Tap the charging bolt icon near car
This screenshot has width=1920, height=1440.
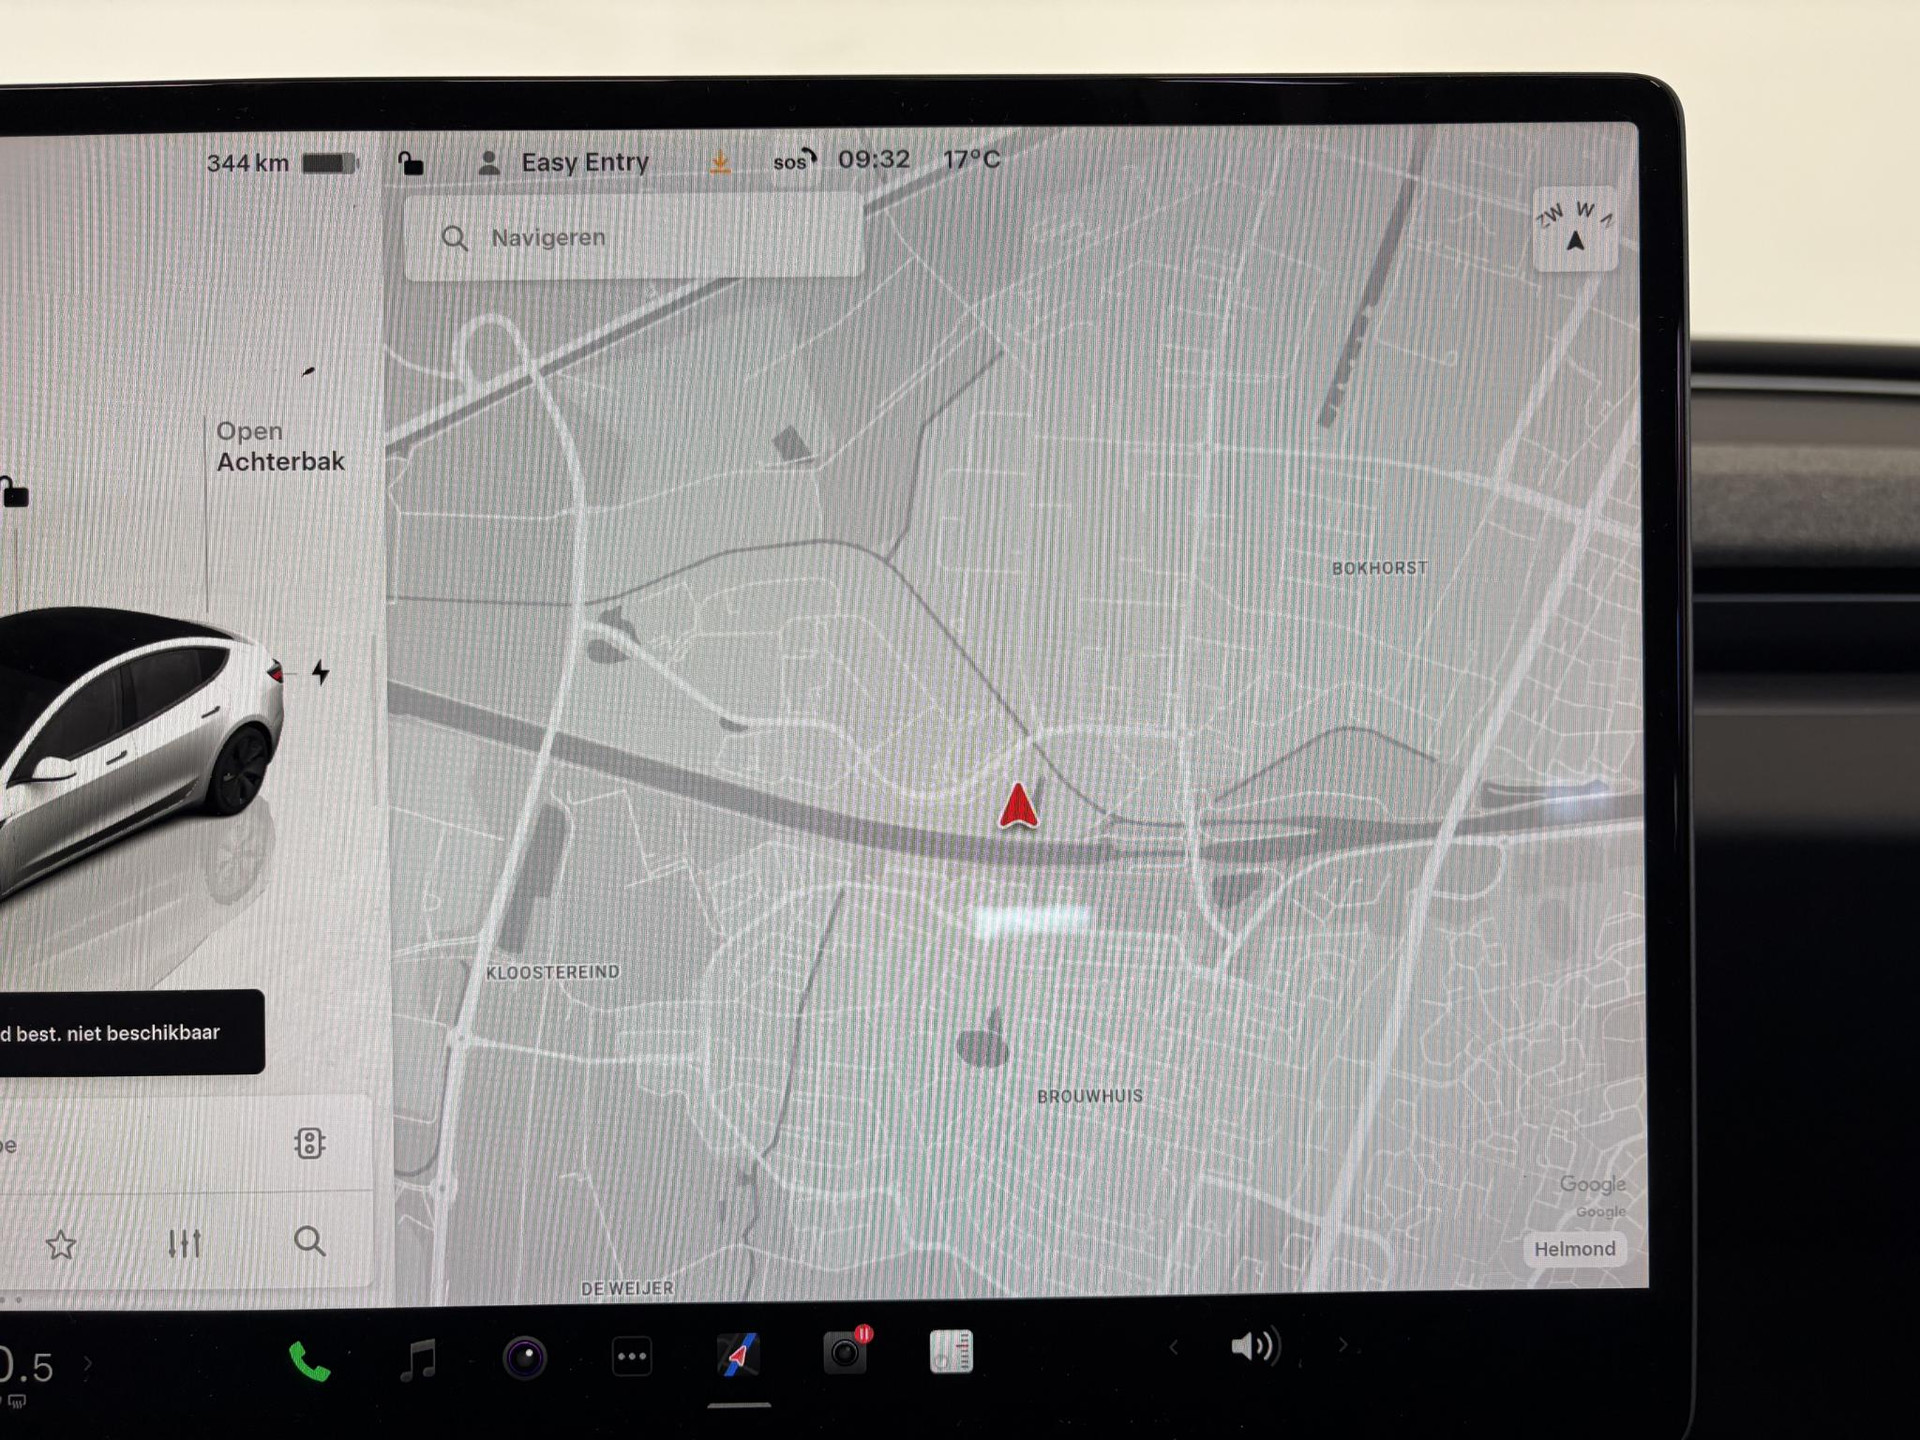pos(320,672)
